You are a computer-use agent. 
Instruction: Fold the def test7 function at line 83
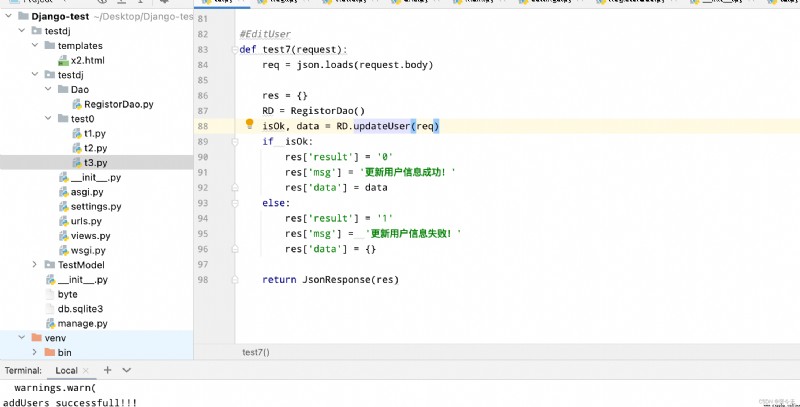click(x=235, y=49)
